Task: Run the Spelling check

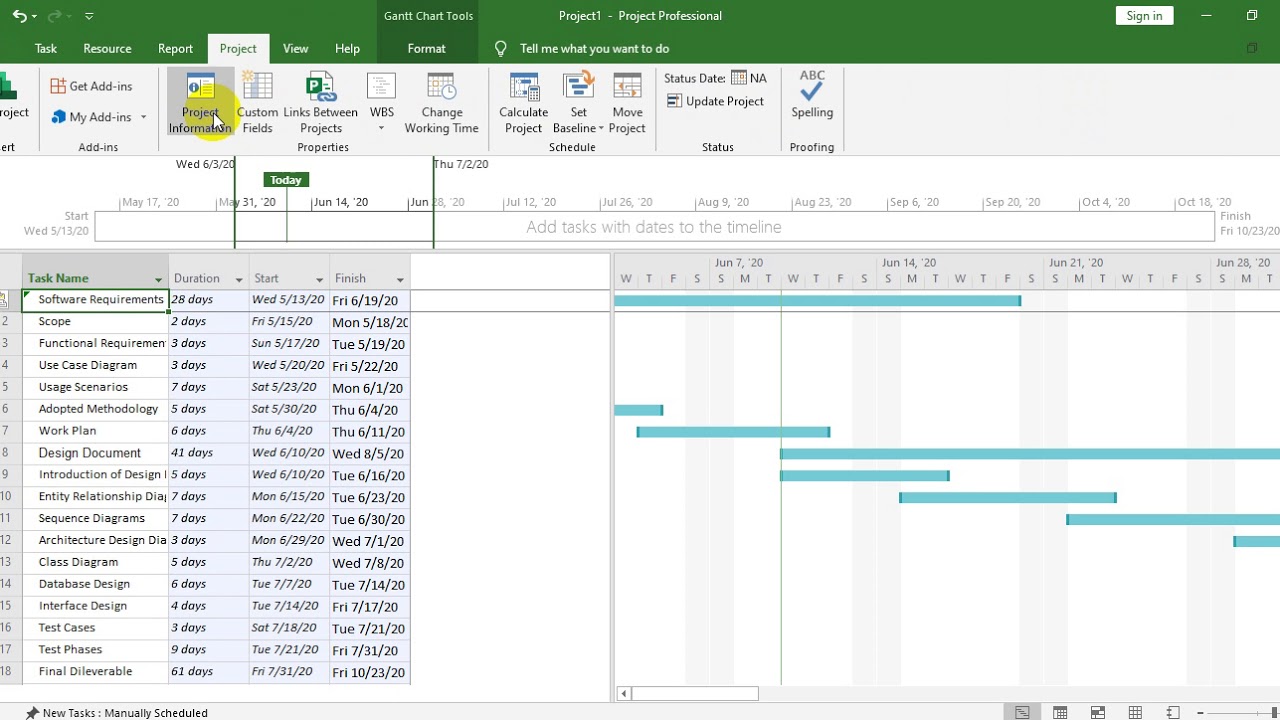Action: tap(812, 95)
